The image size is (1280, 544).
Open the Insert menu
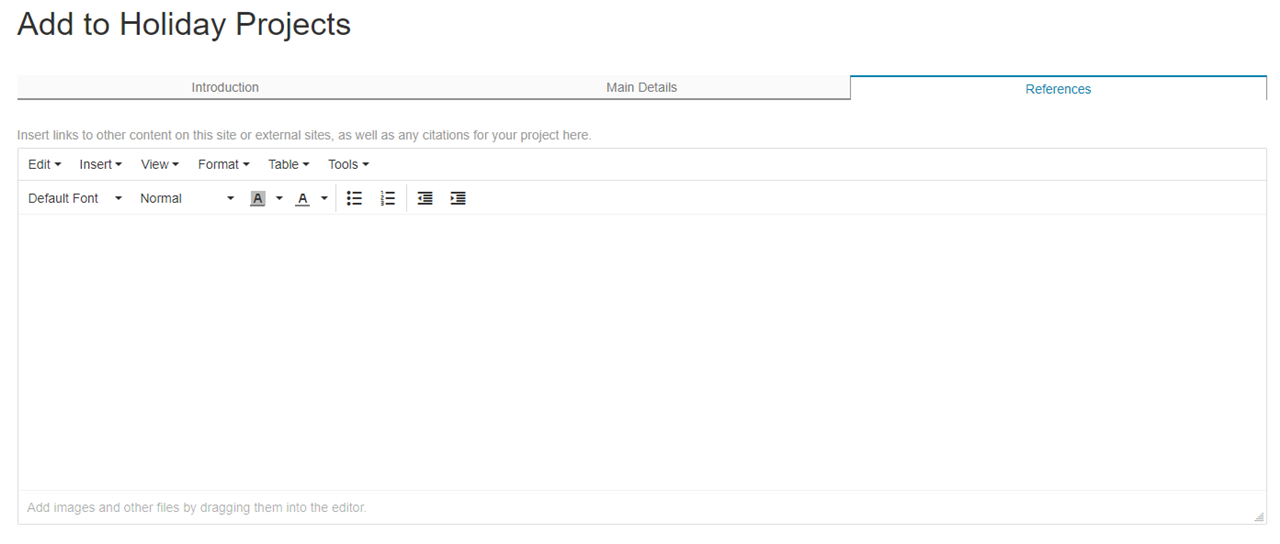(100, 164)
